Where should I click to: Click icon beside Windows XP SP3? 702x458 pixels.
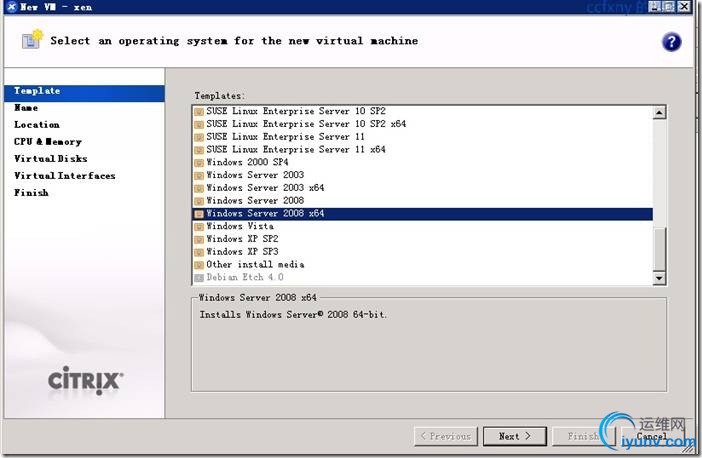pyautogui.click(x=199, y=252)
